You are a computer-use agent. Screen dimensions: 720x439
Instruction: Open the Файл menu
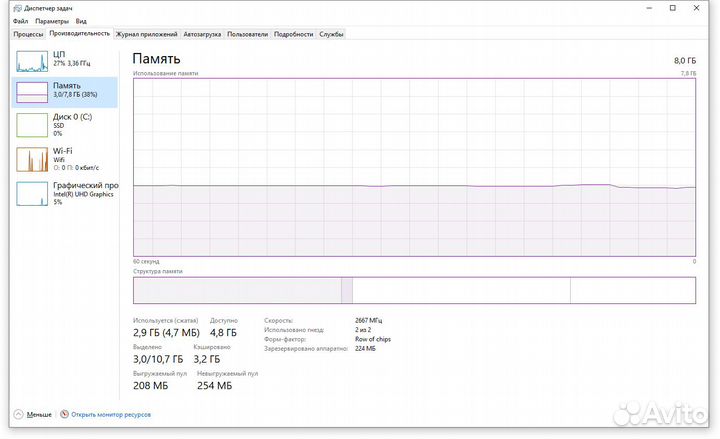pyautogui.click(x=20, y=20)
